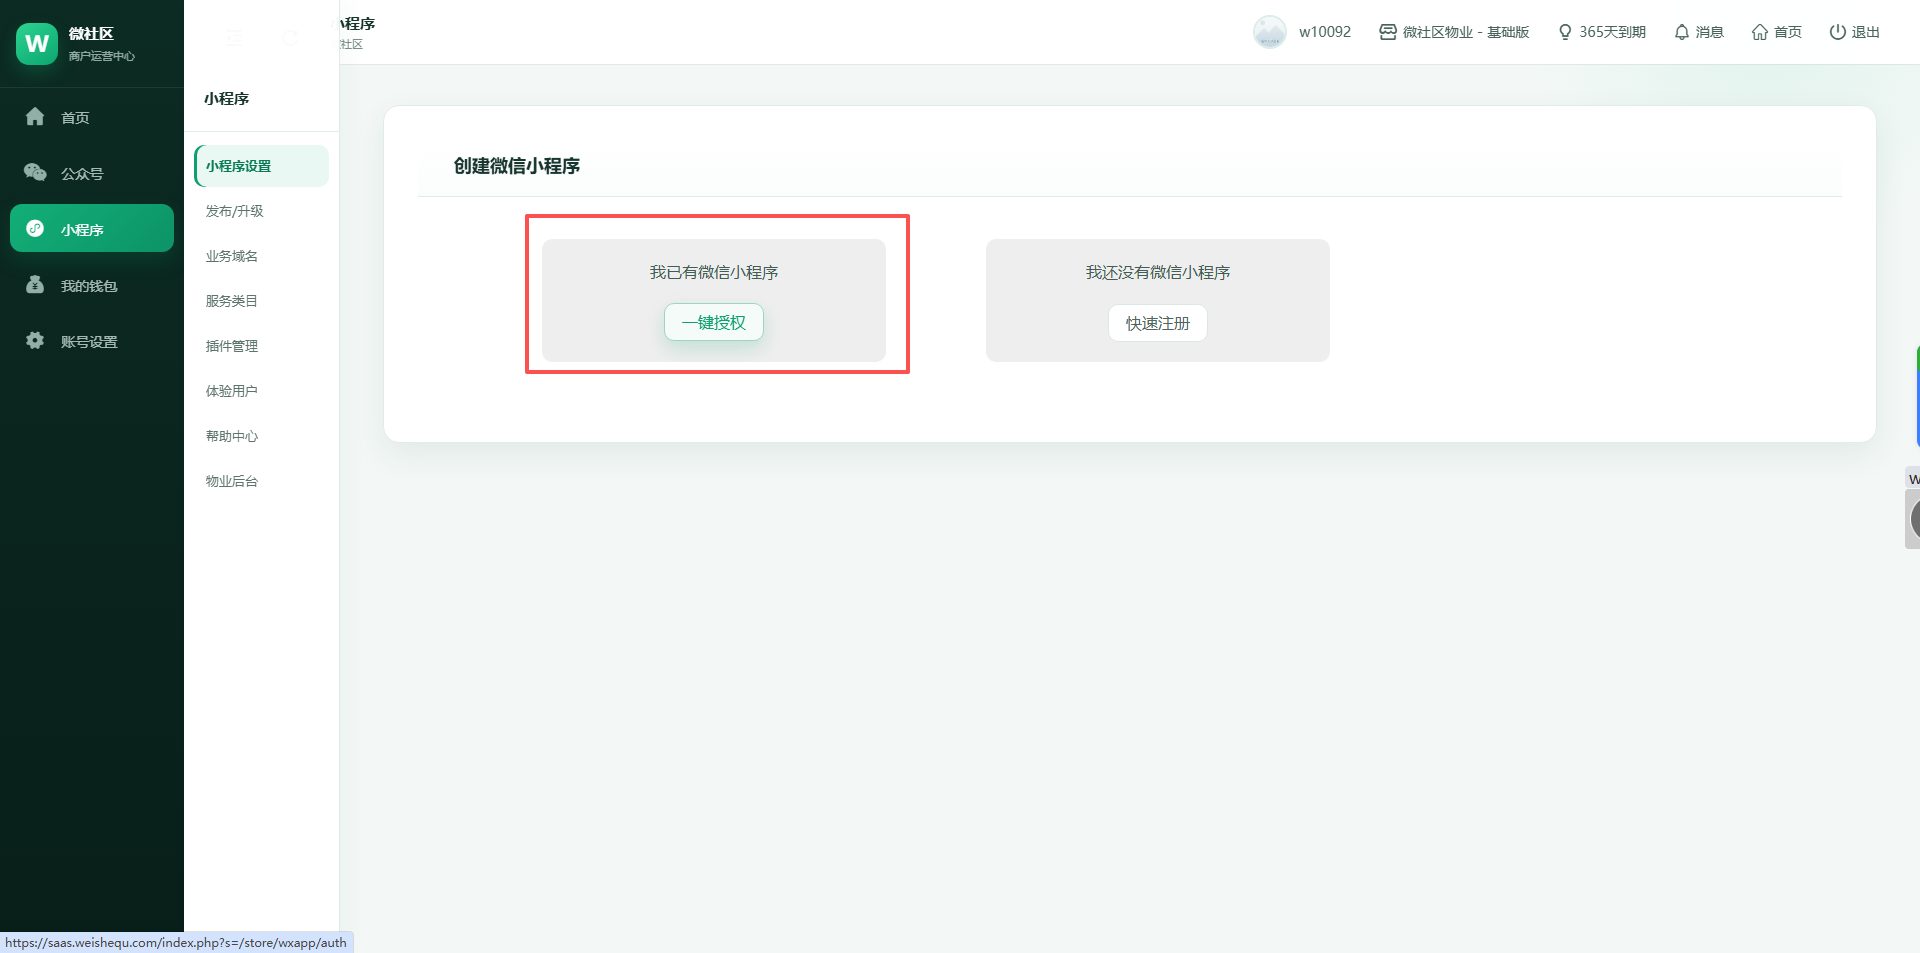Select 小程序设置 submenu item
Screen dimensions: 1920x953
point(261,166)
